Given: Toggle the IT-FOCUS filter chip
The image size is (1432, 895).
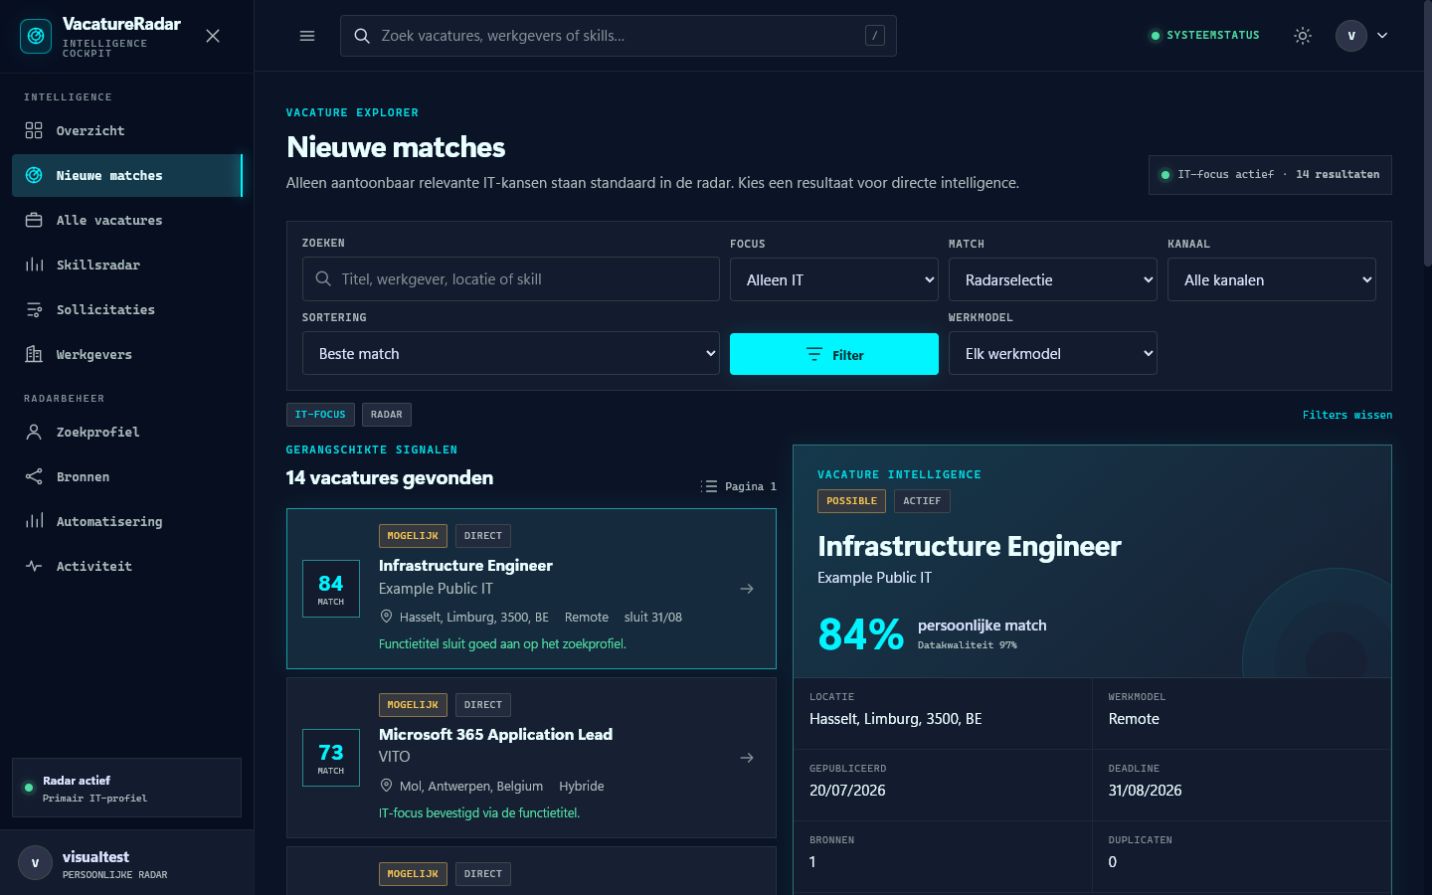Looking at the screenshot, I should 320,414.
